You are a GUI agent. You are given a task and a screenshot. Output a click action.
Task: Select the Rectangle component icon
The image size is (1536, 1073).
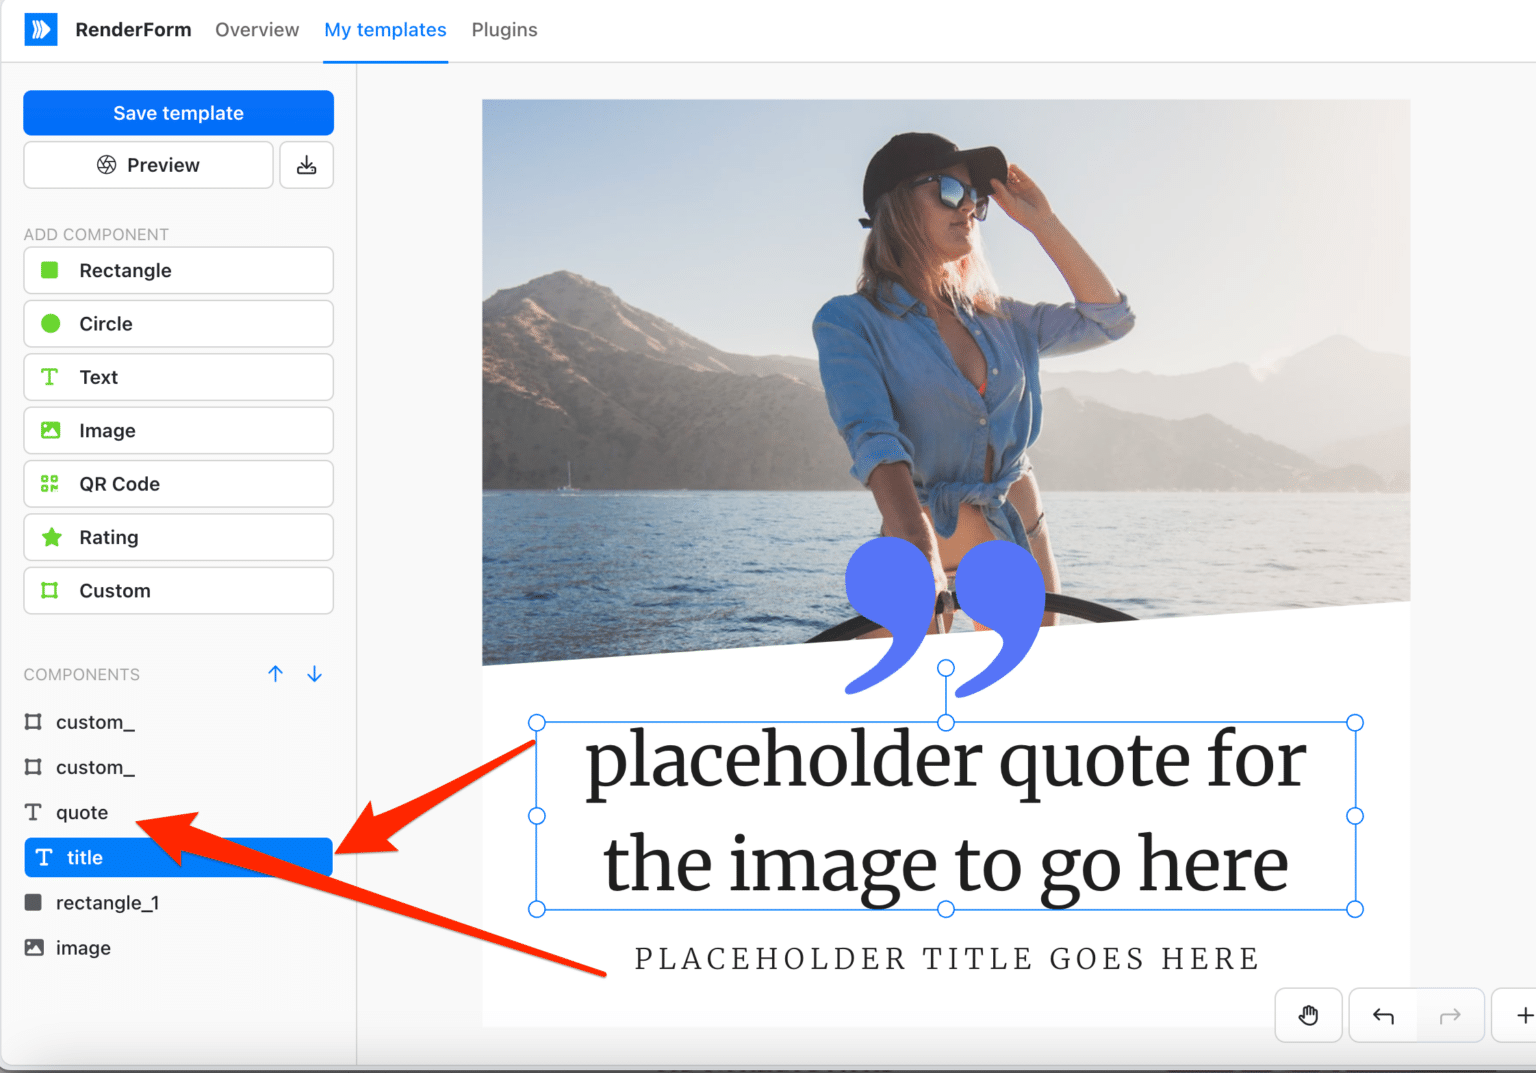[50, 270]
